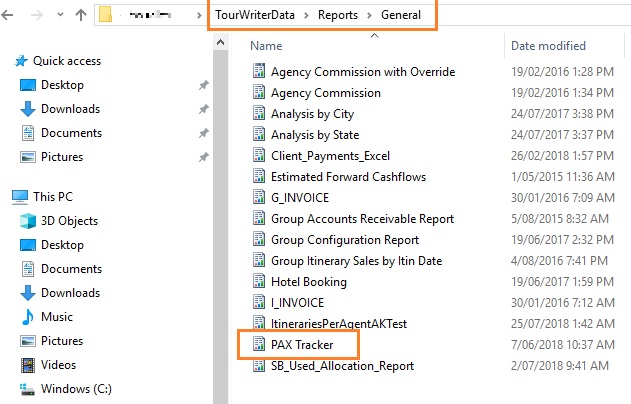Go up one folder level
Viewport: 631px width, 404px height.
click(81, 15)
